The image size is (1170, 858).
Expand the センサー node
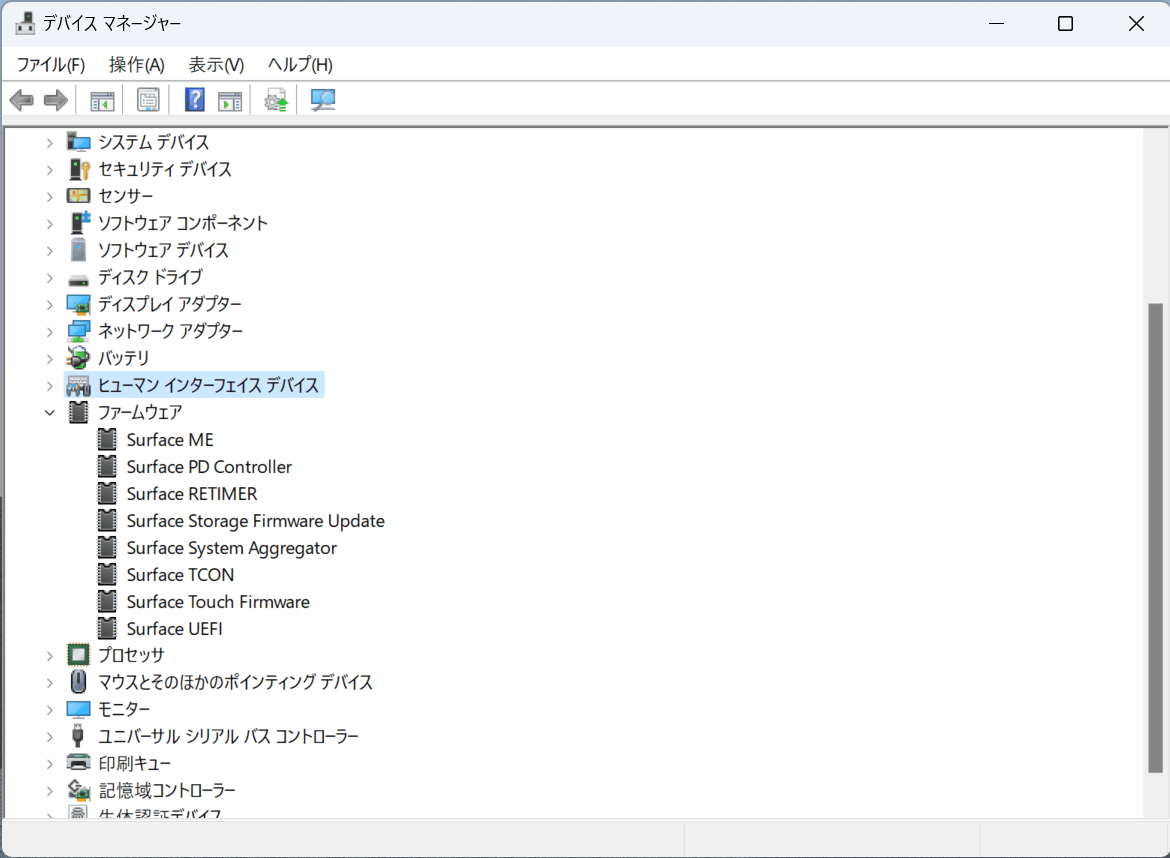coord(50,197)
